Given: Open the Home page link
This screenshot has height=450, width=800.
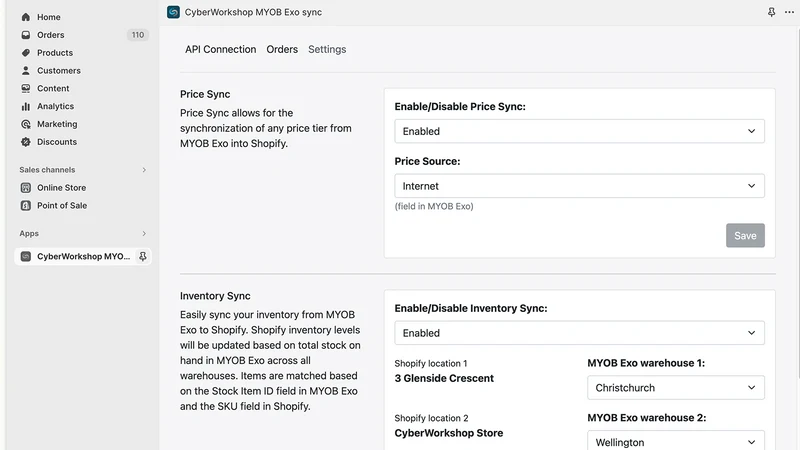Looking at the screenshot, I should (x=48, y=17).
